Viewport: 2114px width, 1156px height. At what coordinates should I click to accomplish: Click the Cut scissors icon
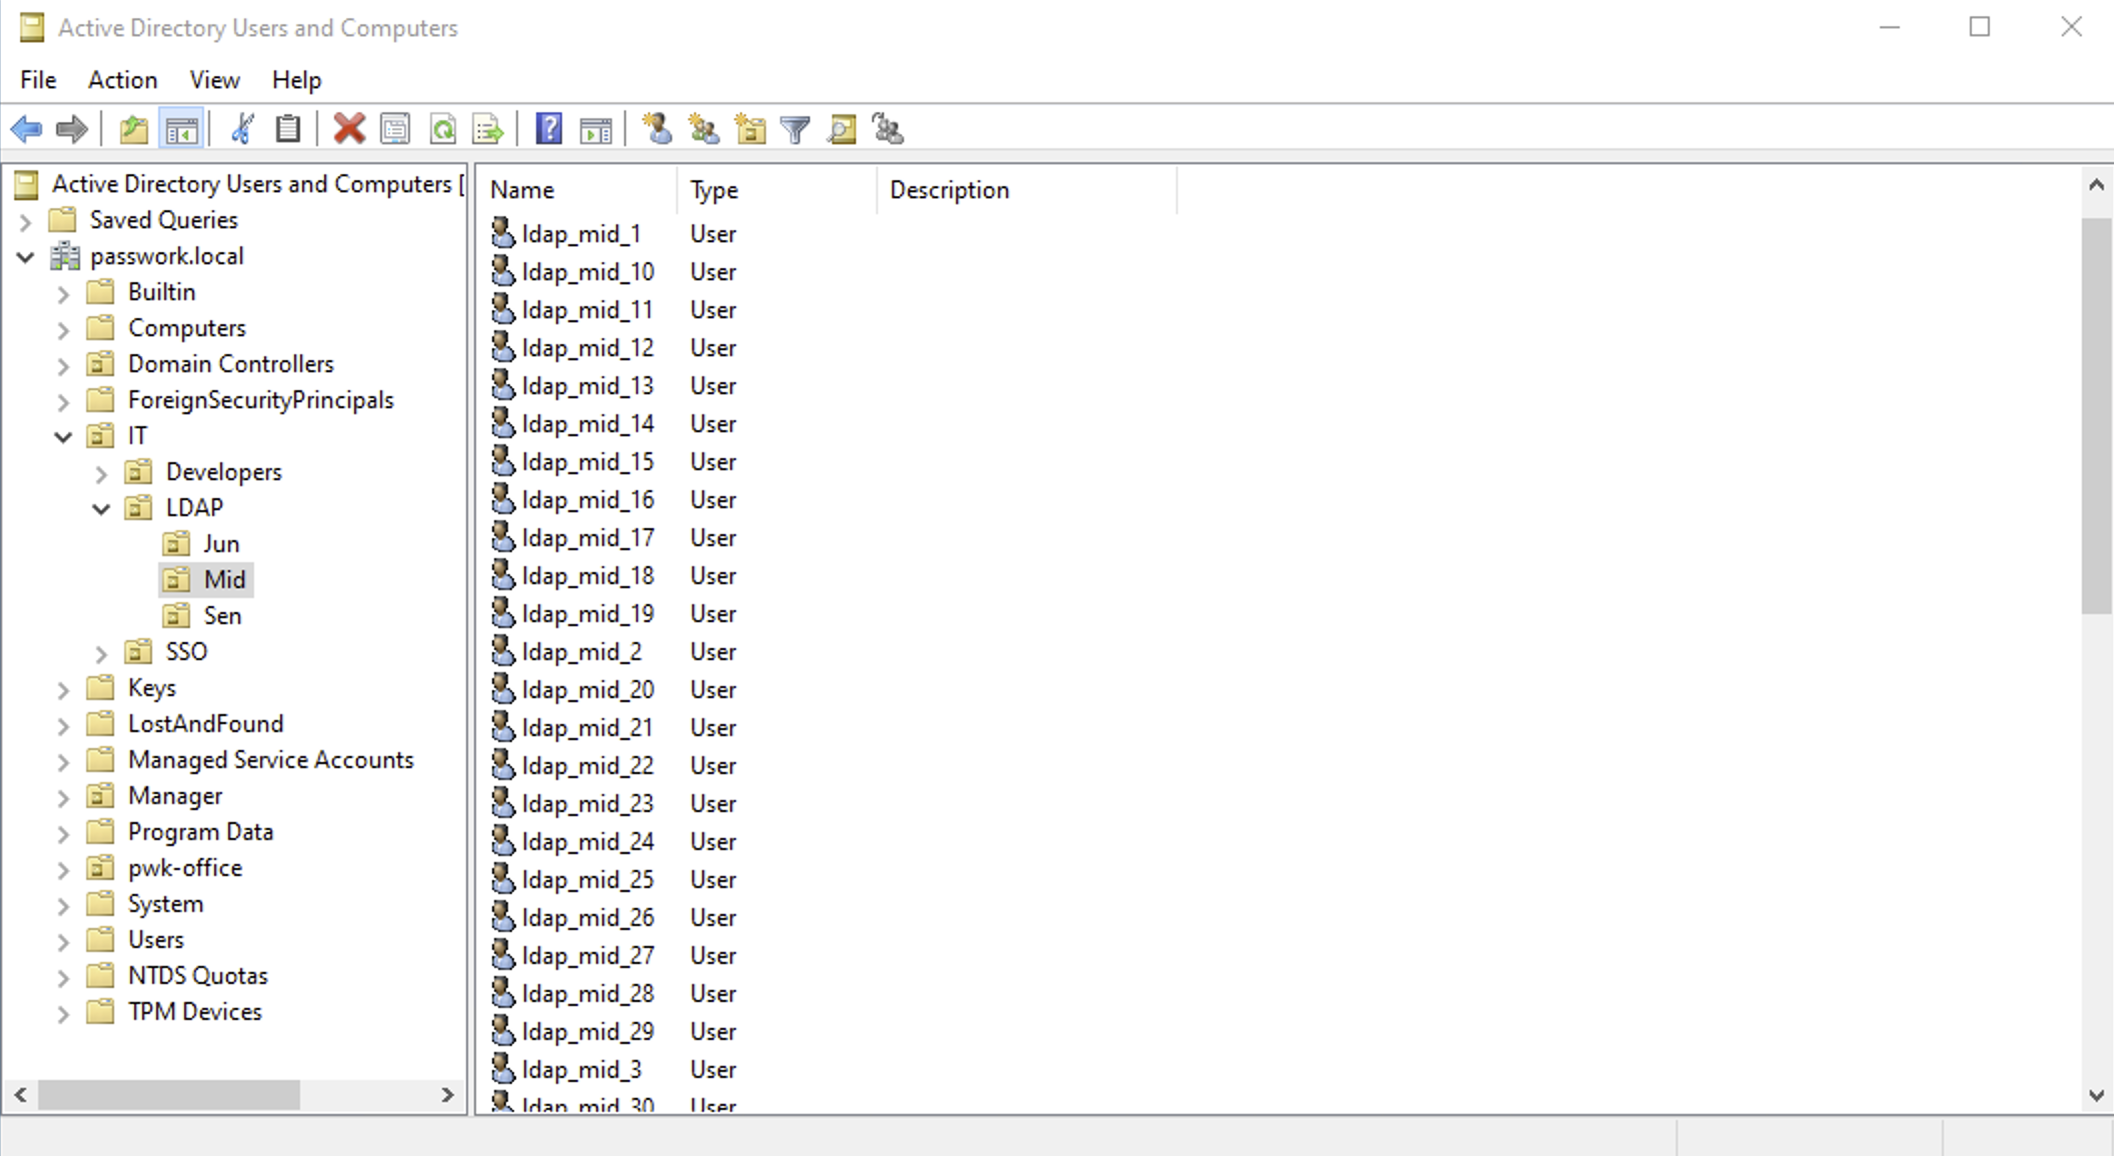(242, 129)
